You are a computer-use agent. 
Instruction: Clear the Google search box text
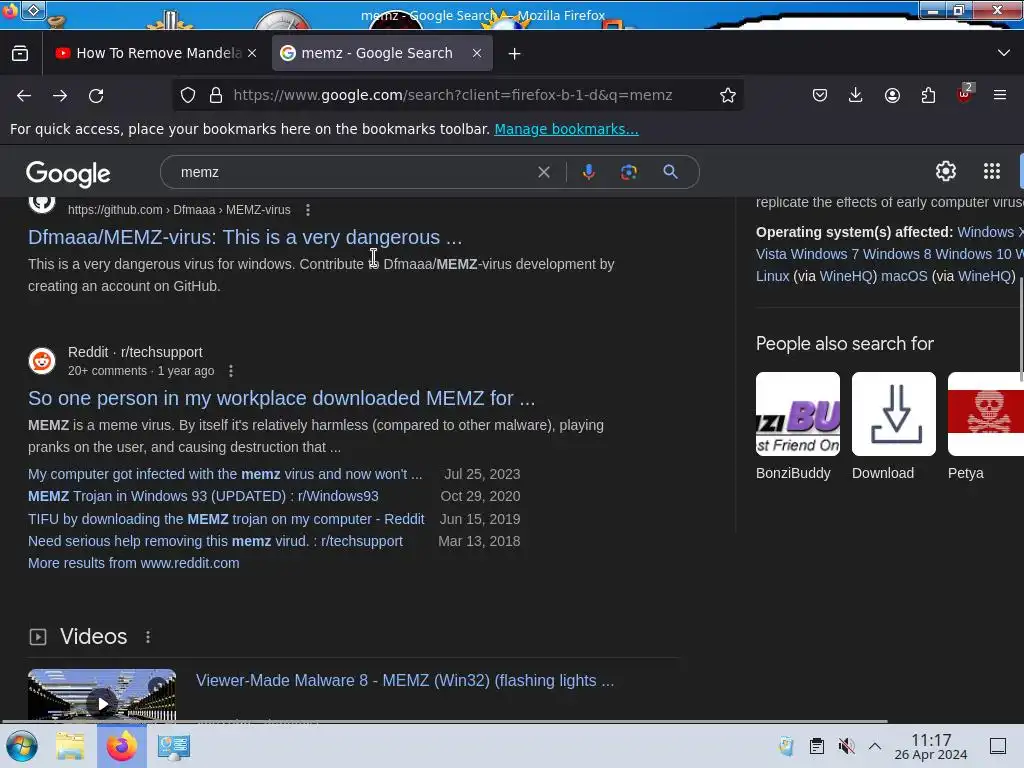tap(543, 172)
